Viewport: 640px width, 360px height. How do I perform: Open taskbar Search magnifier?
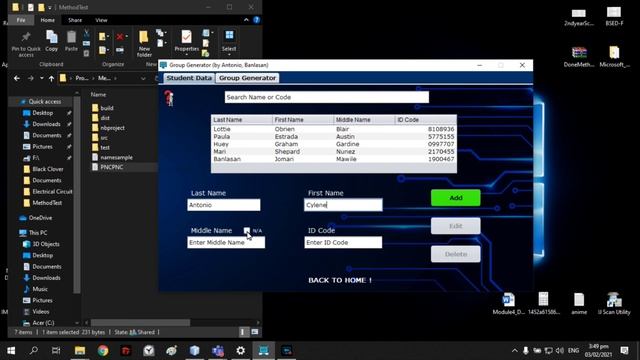click(33, 350)
